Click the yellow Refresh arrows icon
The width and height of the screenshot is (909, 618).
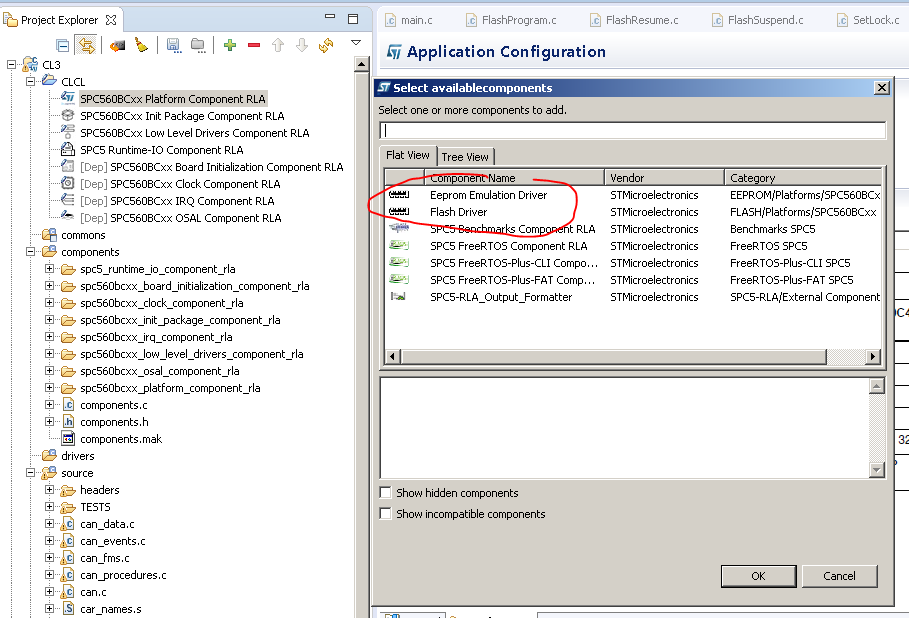click(326, 45)
